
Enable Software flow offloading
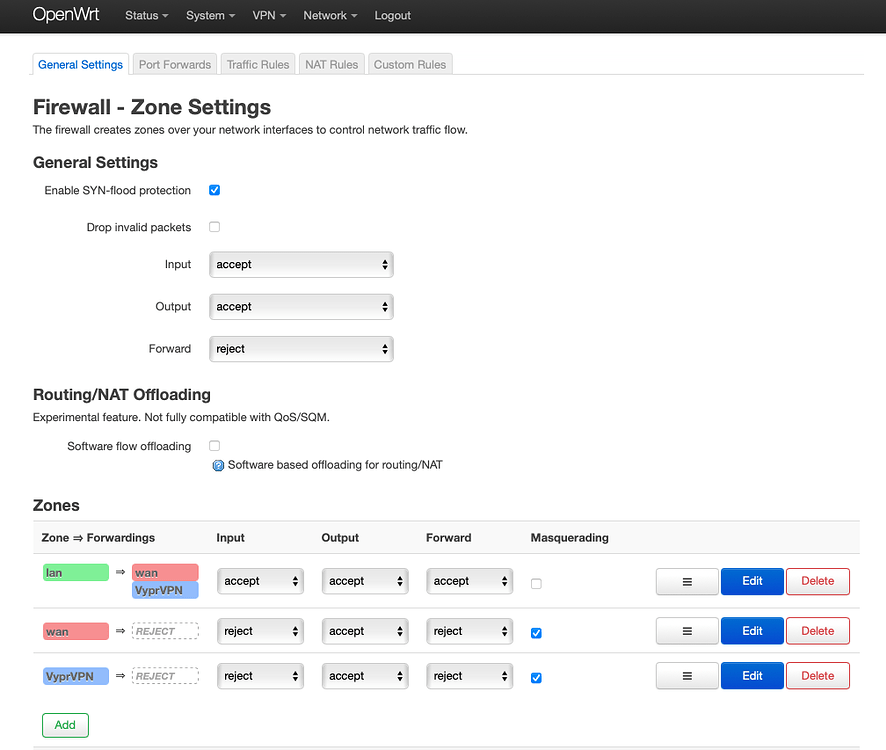pos(214,445)
